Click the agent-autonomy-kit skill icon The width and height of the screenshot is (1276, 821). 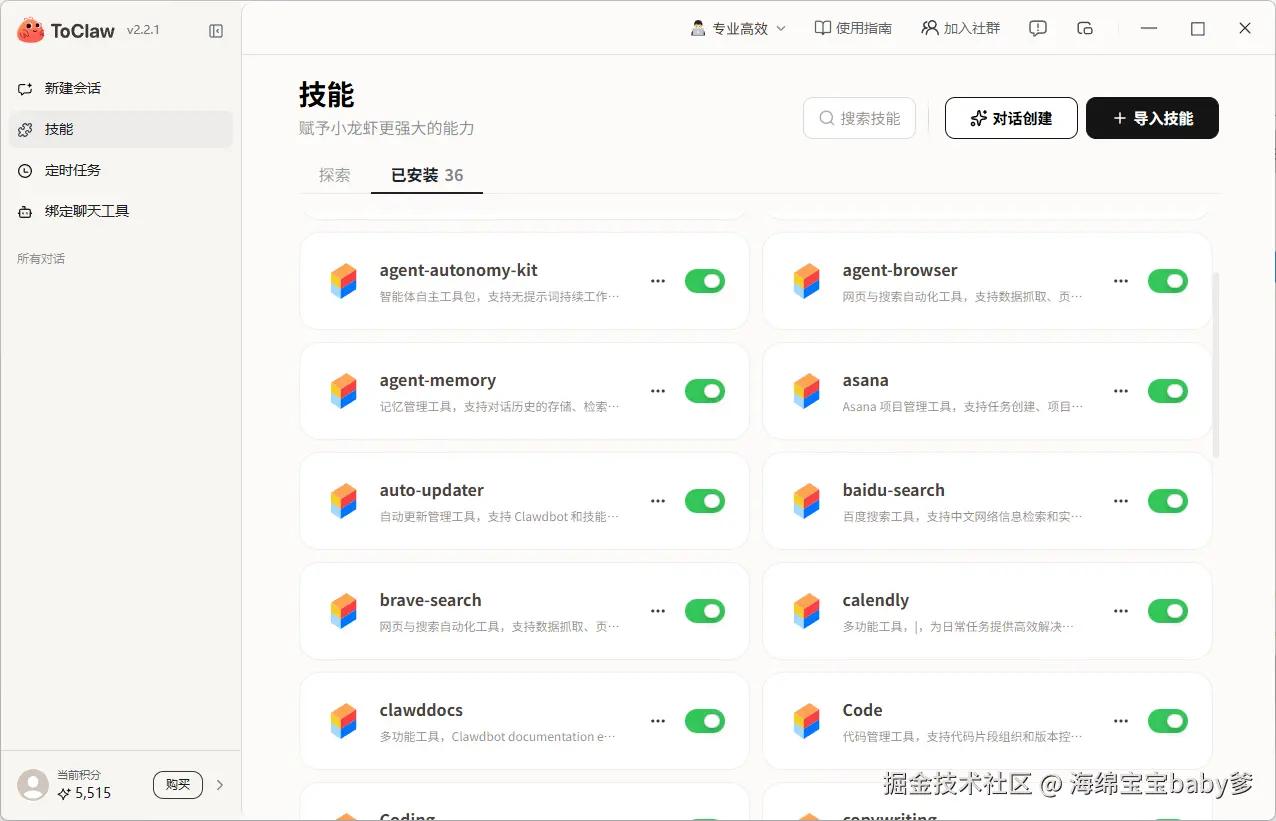click(x=344, y=281)
